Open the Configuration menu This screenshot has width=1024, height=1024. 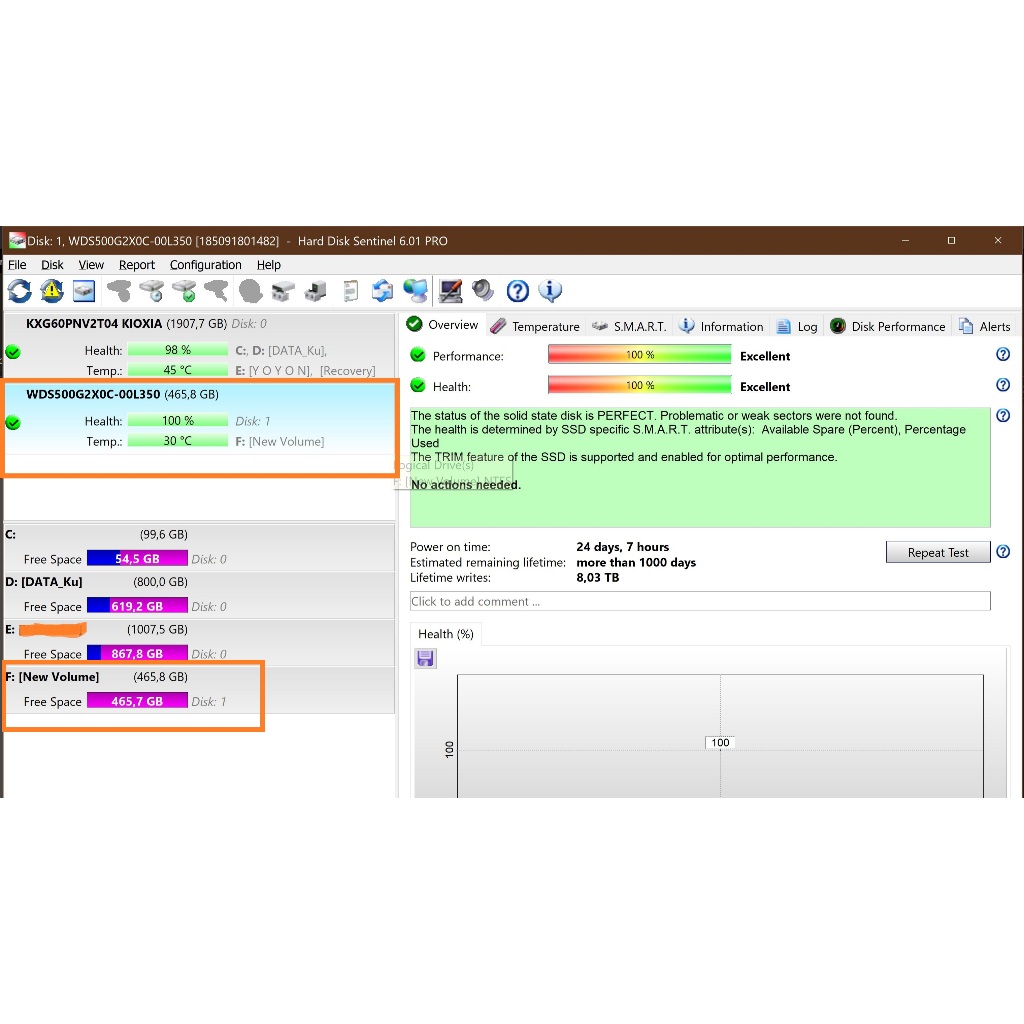[x=206, y=264]
